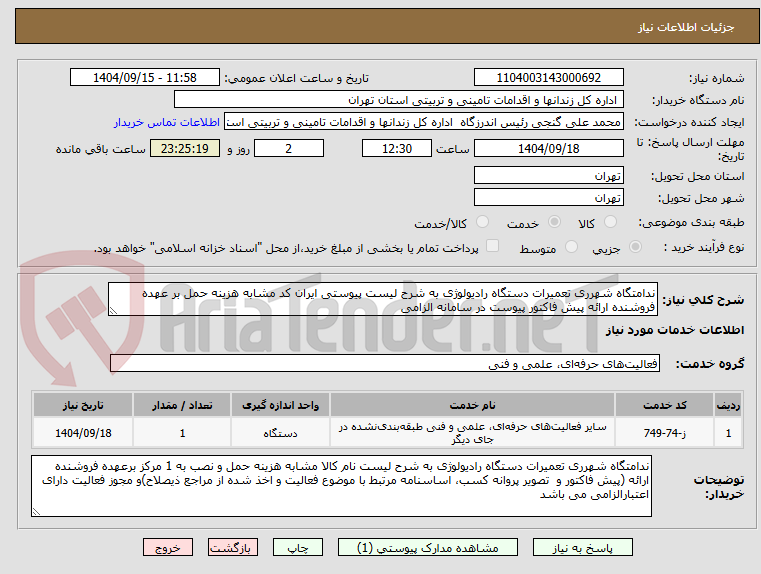This screenshot has height=574, width=761.
Task: Click the خروج exit button
Action: 168,547
